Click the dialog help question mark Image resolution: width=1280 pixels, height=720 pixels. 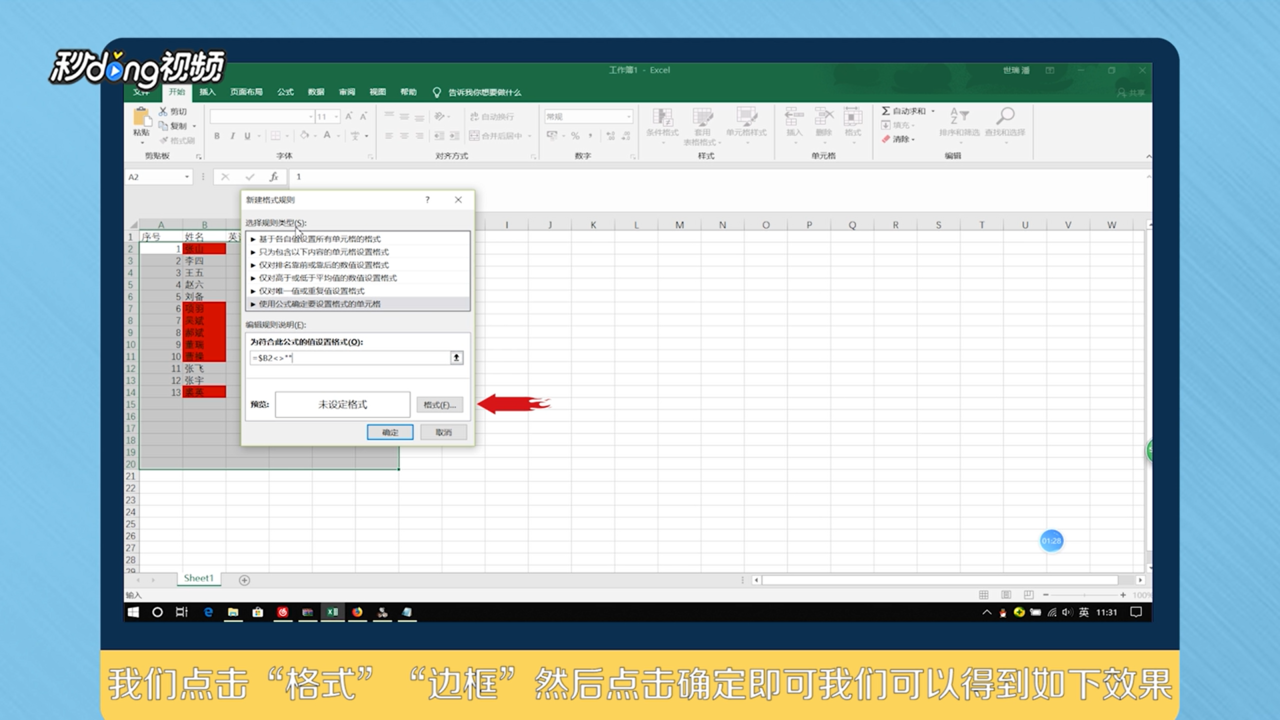pyautogui.click(x=427, y=200)
